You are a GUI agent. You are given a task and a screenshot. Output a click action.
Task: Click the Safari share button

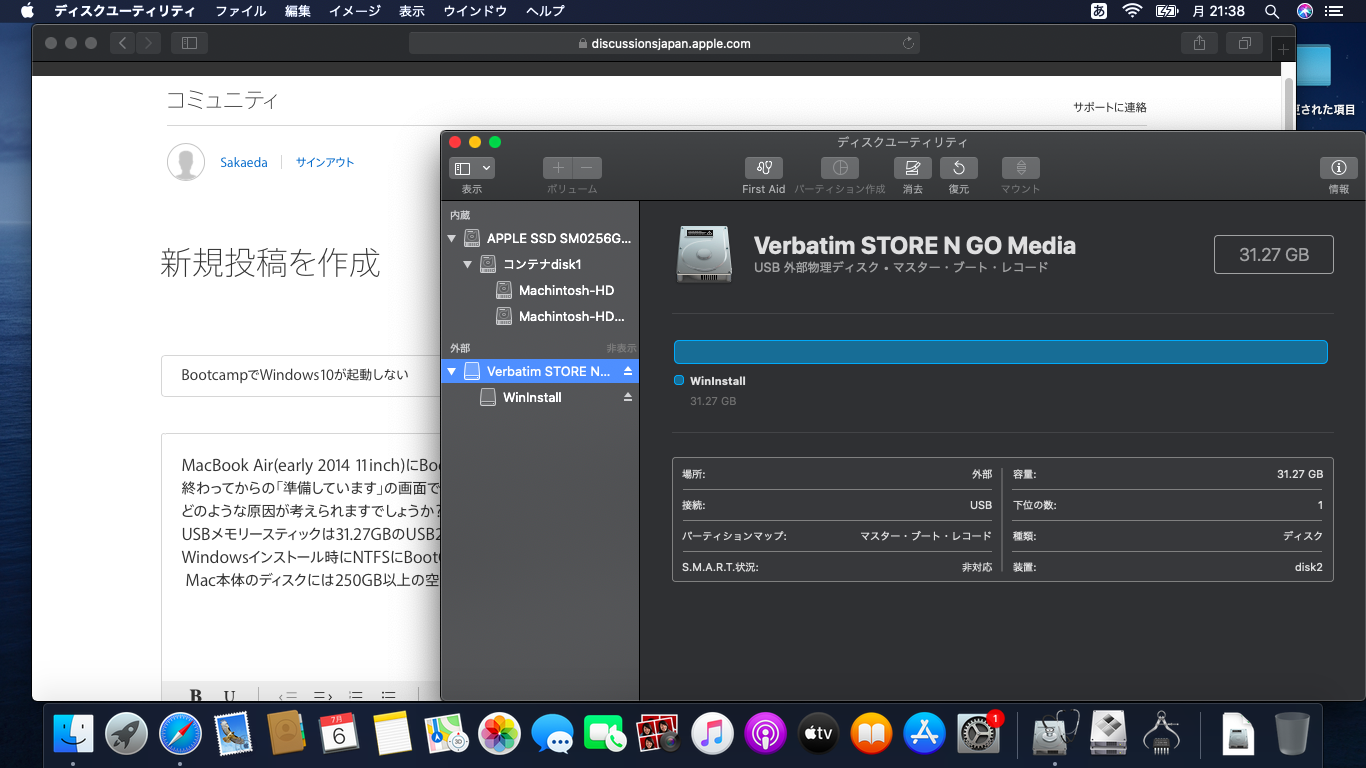(1199, 43)
